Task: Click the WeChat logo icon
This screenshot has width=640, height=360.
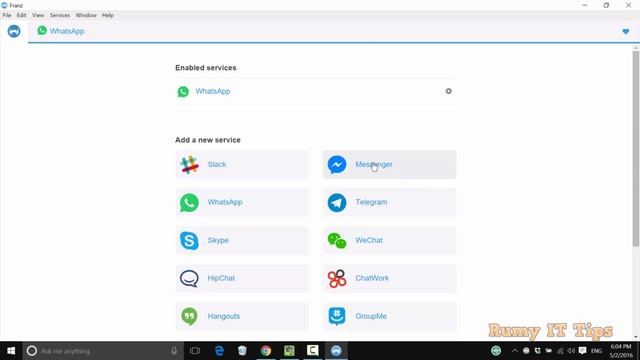Action: click(337, 240)
